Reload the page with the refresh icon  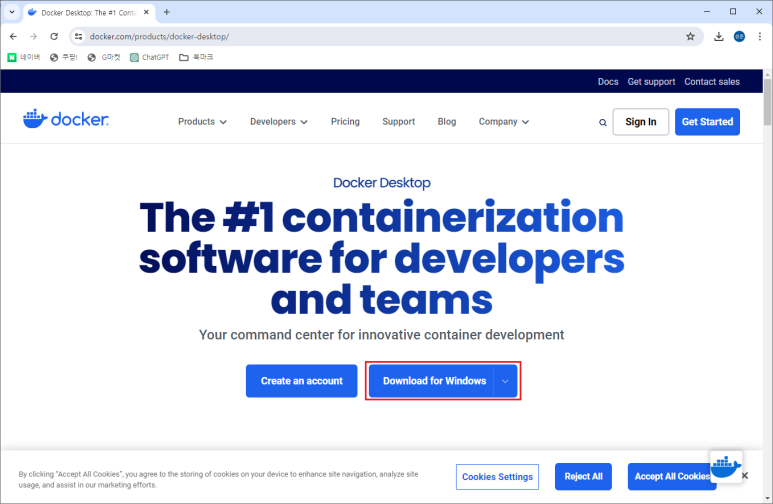coord(54,36)
